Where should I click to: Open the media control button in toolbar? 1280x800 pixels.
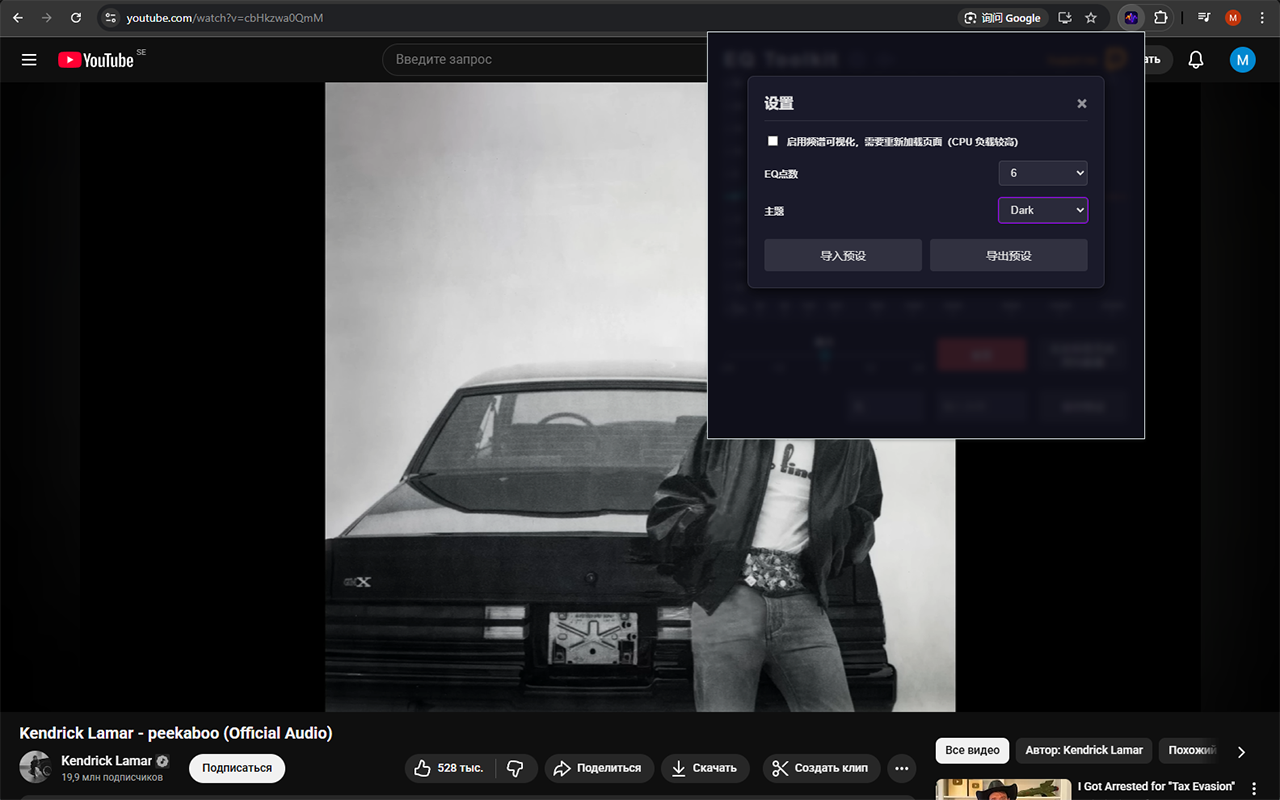coord(1204,18)
